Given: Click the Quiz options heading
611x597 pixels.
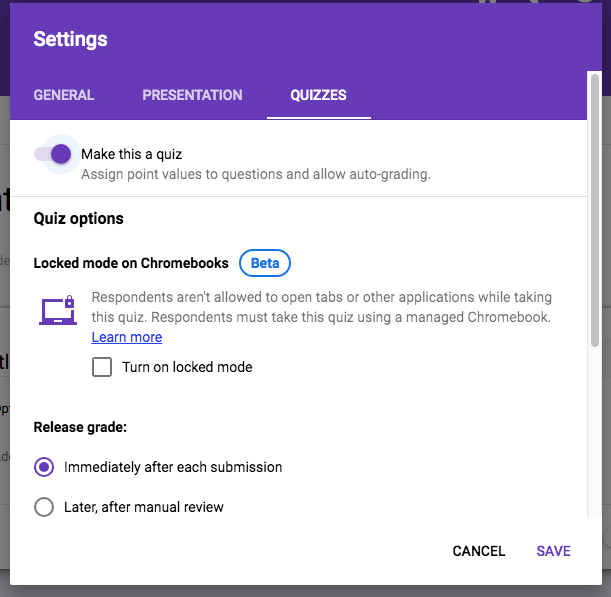Looking at the screenshot, I should 79,218.
